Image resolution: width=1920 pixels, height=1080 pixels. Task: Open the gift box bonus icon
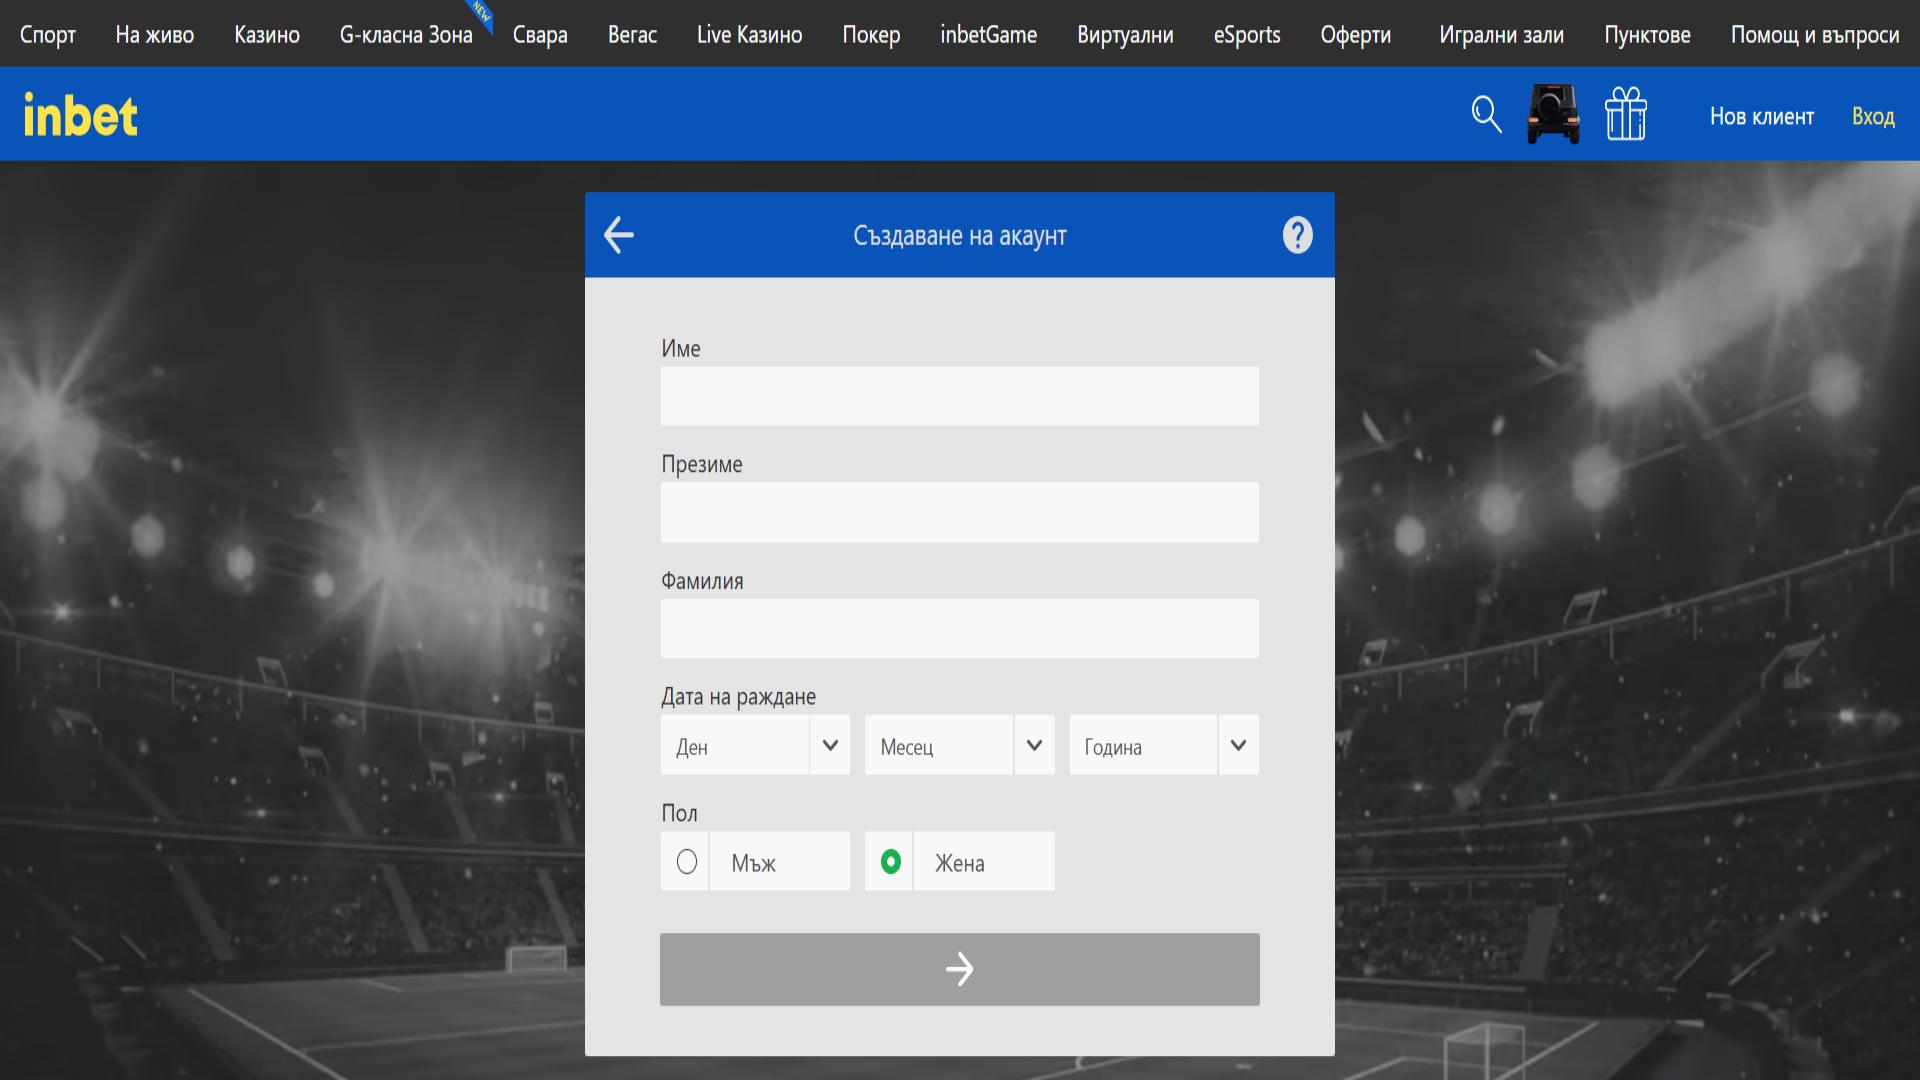(x=1625, y=114)
